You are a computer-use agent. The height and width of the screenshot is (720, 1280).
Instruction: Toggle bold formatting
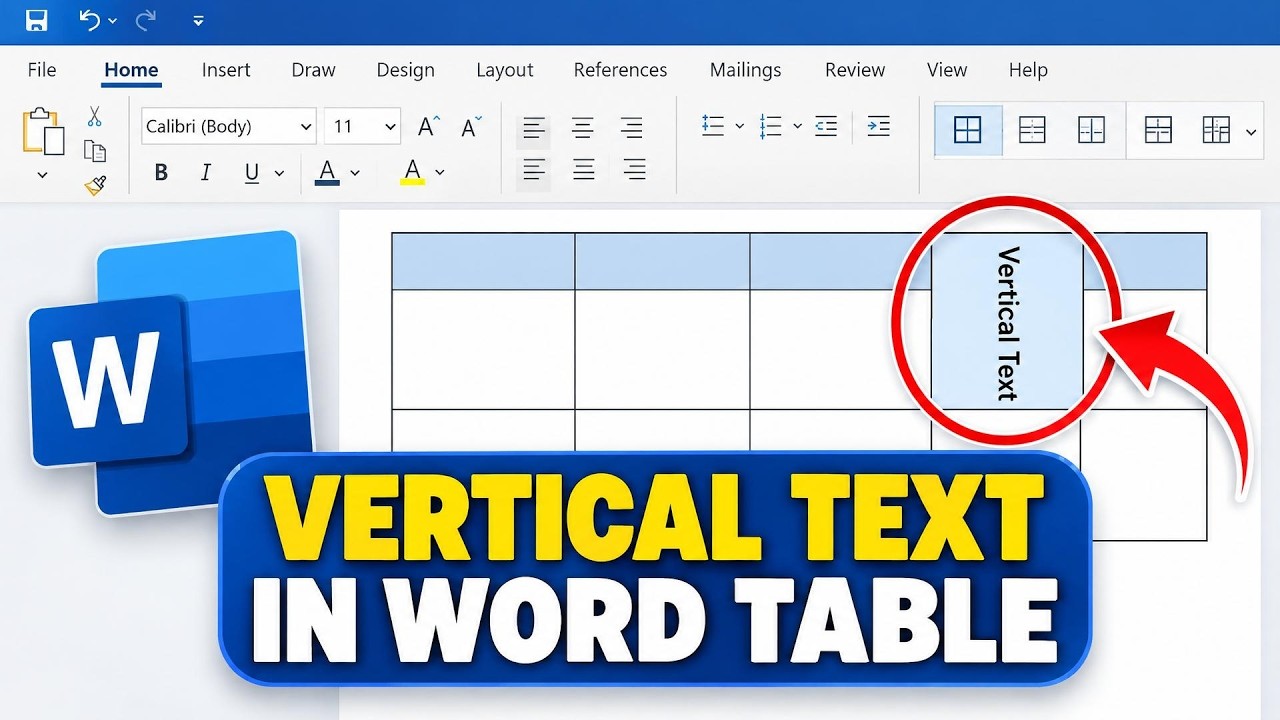tap(161, 173)
